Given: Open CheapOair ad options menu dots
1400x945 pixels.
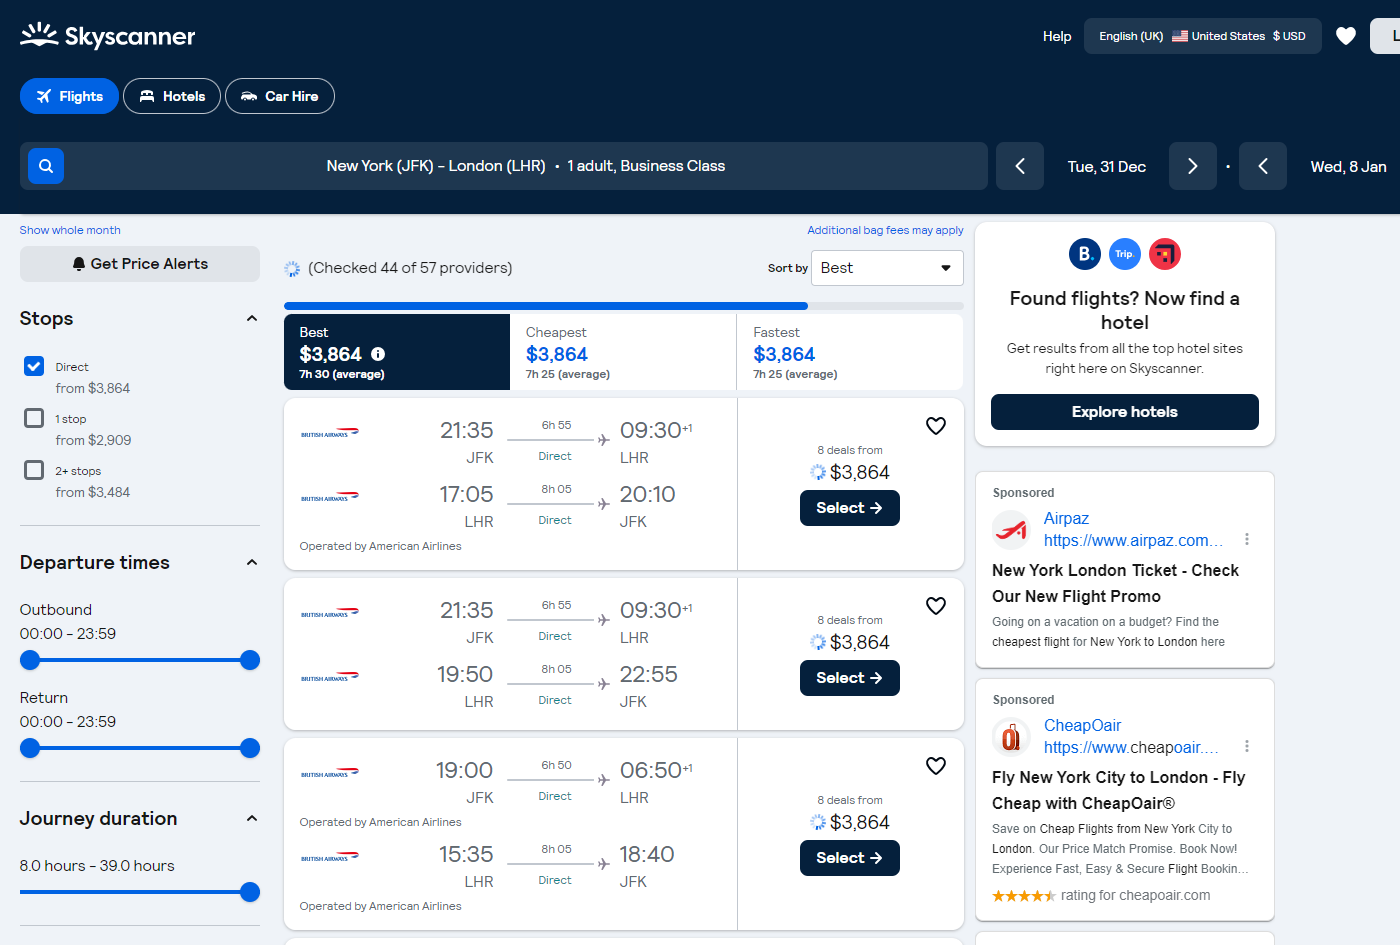Looking at the screenshot, I should point(1247,746).
